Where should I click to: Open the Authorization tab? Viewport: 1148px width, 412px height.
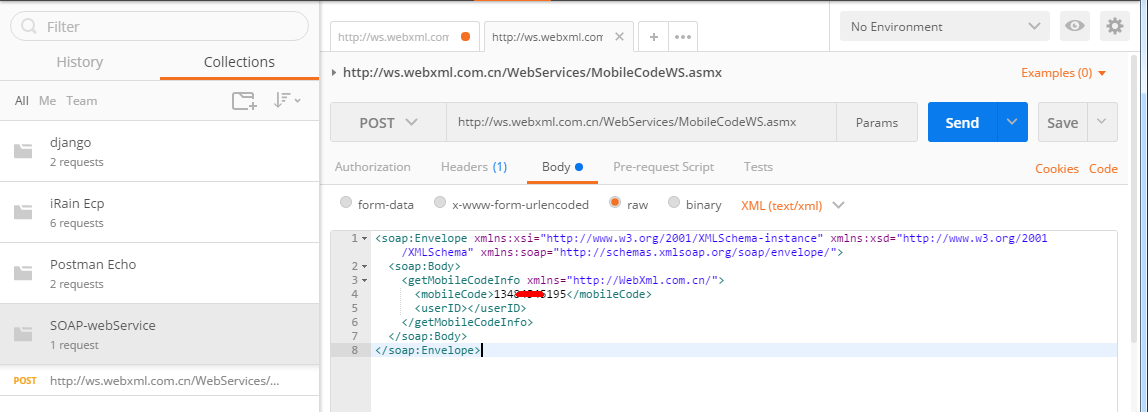click(373, 167)
